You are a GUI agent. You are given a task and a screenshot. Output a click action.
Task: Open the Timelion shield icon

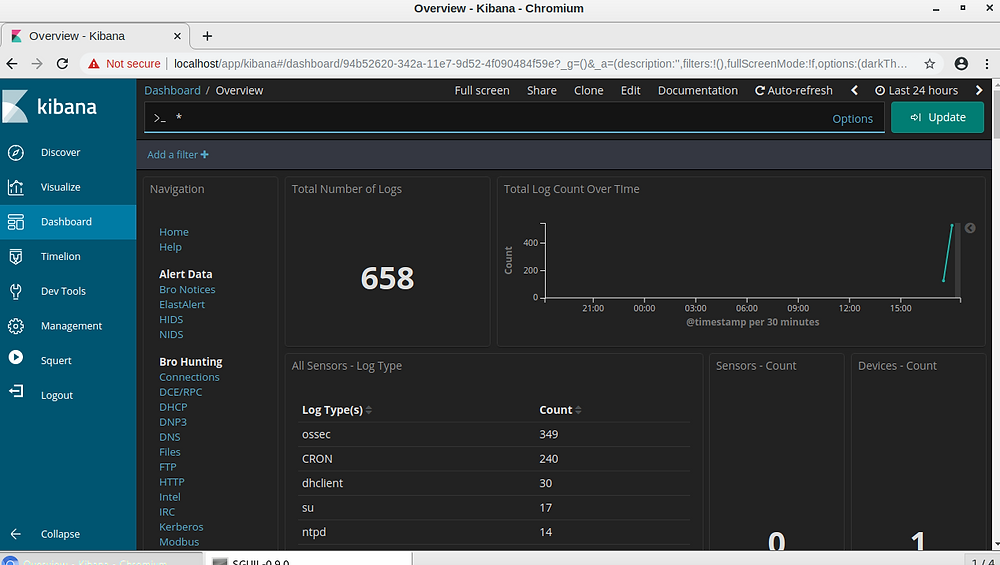tap(16, 256)
